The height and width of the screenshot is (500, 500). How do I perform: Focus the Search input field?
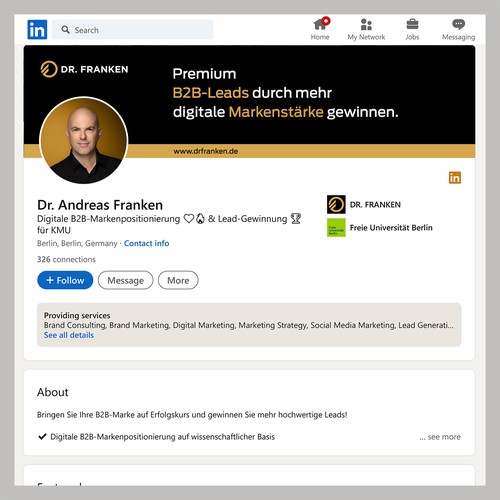[132, 30]
